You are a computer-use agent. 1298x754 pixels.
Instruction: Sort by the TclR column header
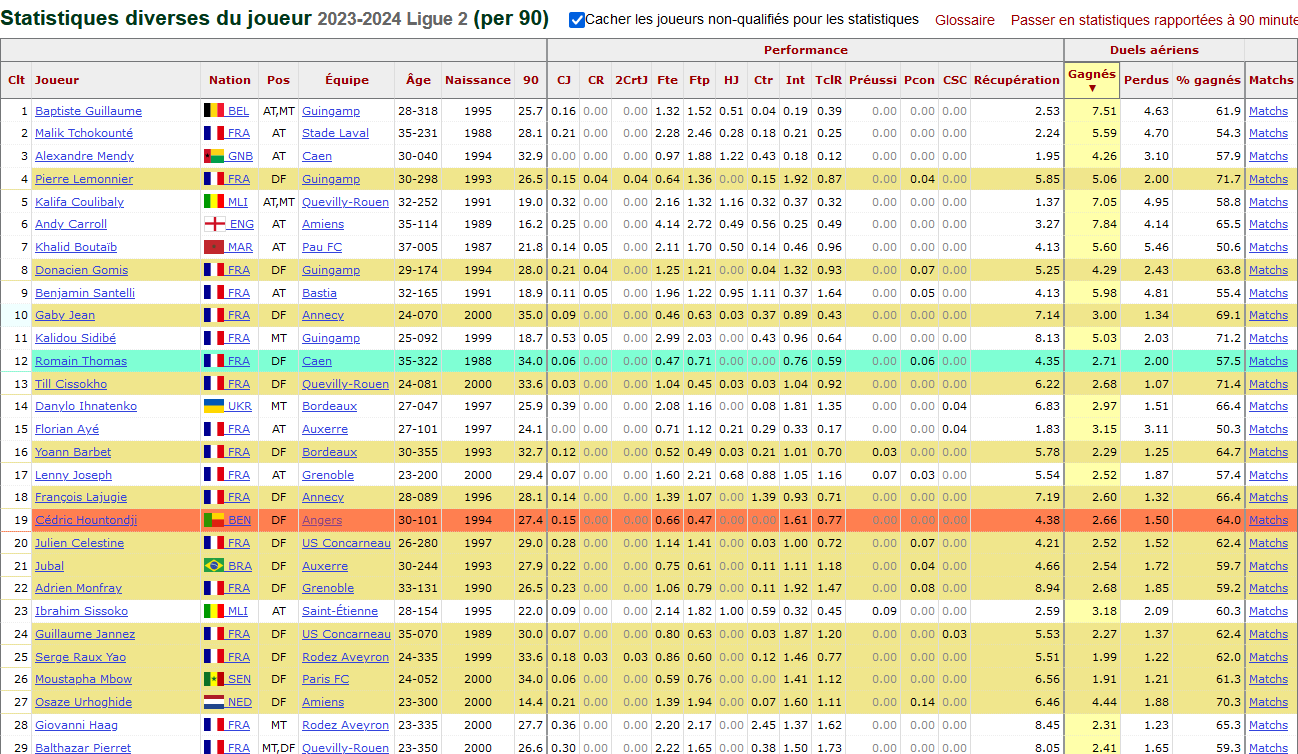click(x=828, y=80)
